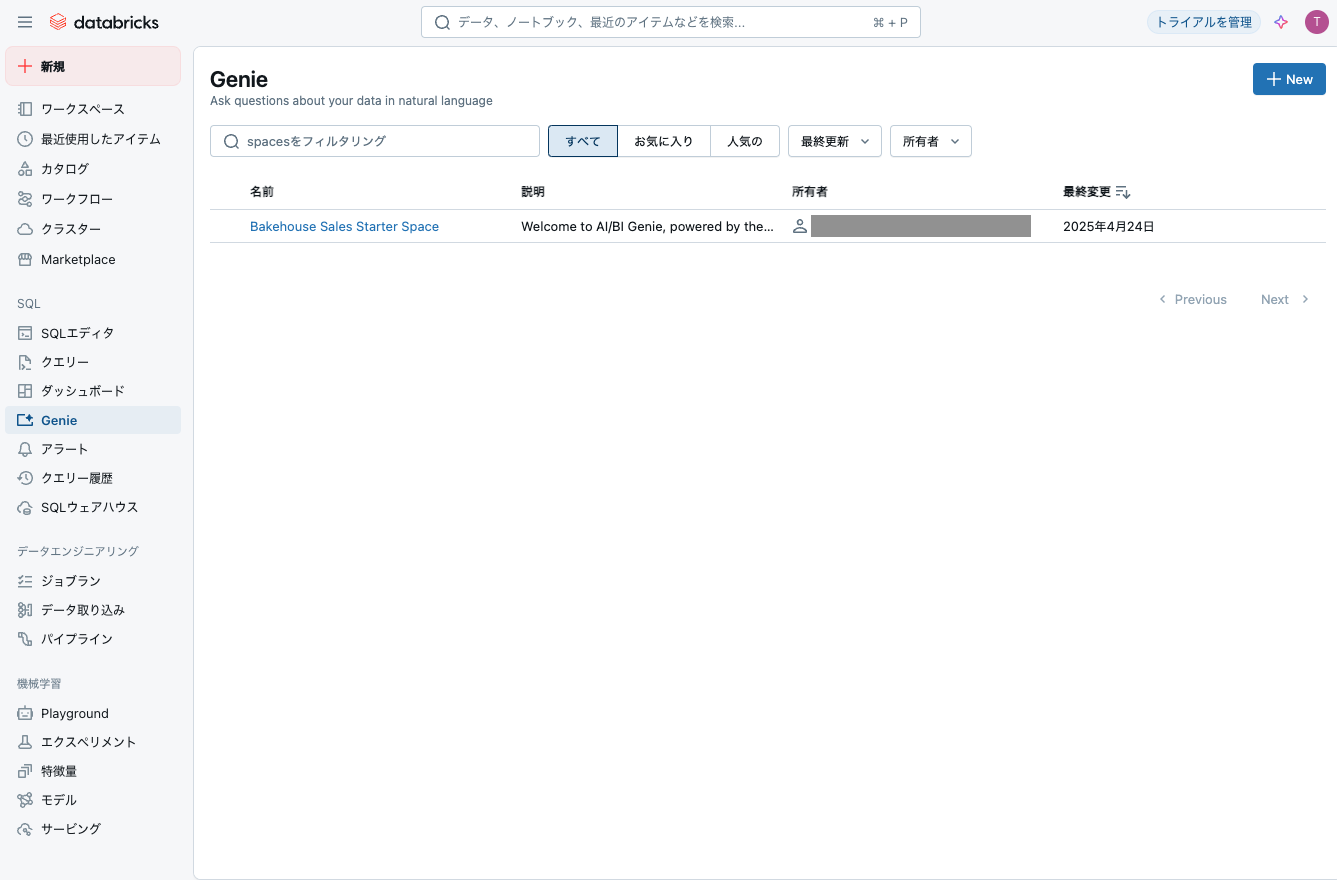Filter spaces by 人気の
The width and height of the screenshot is (1337, 880).
(x=745, y=141)
